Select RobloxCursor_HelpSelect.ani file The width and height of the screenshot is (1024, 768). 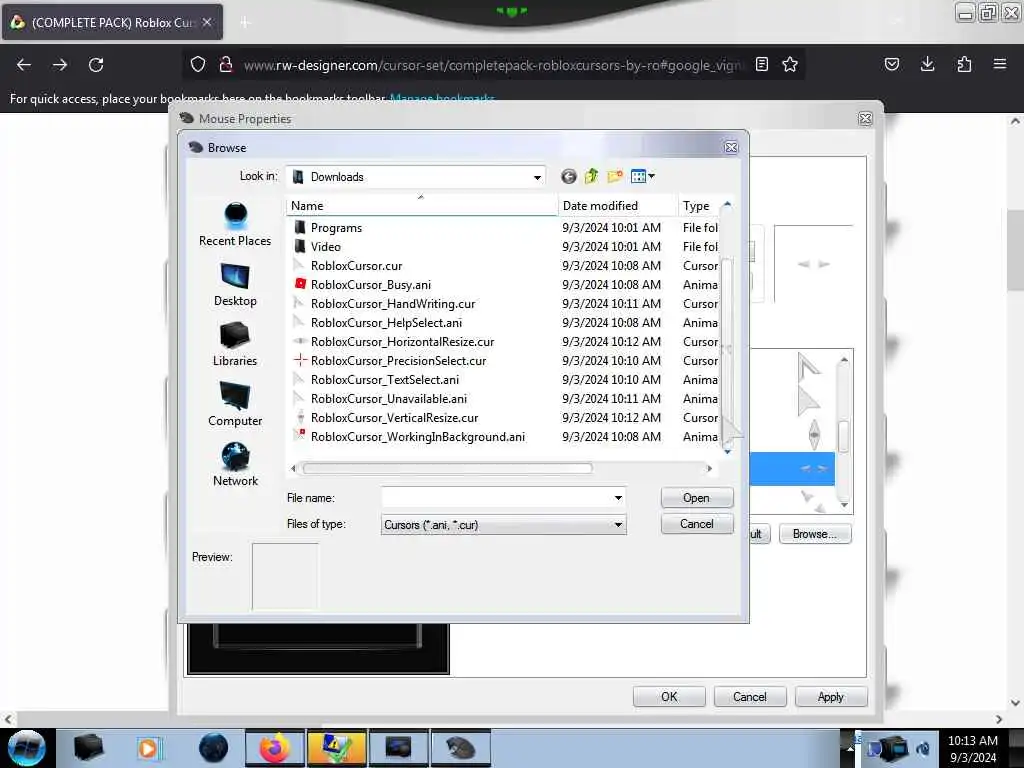tap(387, 323)
